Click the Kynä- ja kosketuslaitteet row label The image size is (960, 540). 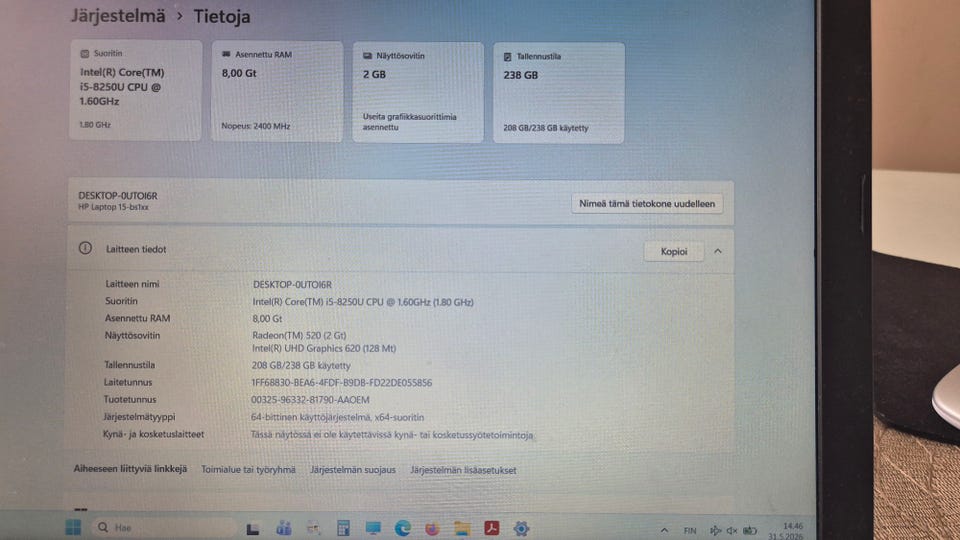pos(154,434)
